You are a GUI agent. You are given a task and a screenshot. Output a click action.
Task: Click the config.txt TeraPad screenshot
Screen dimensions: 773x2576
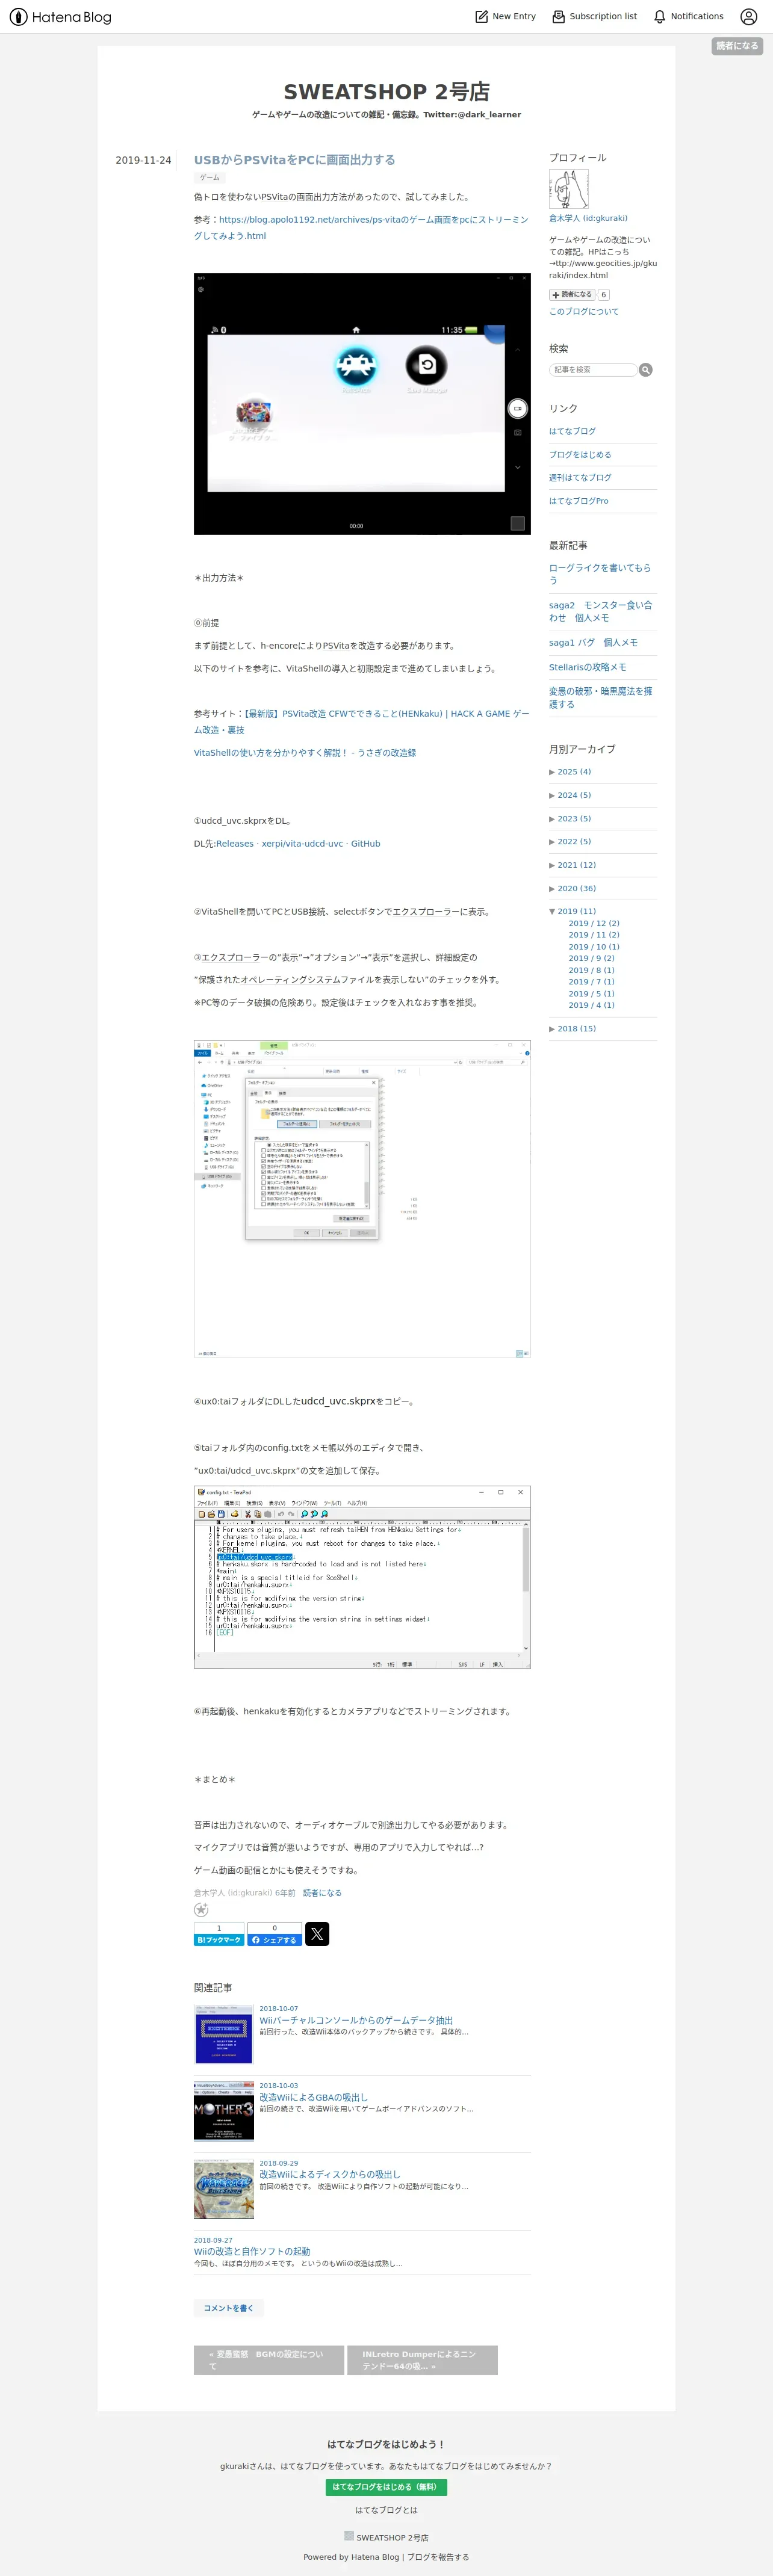pos(362,1577)
